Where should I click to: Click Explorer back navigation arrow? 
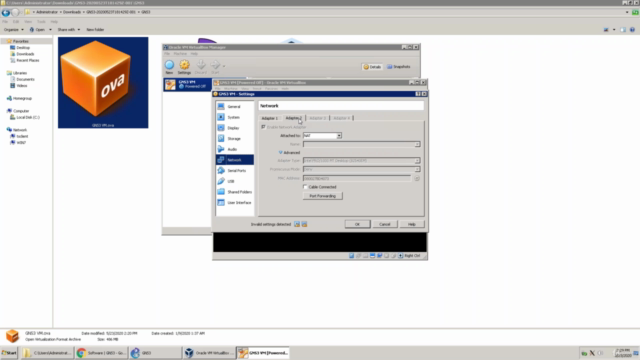point(6,12)
